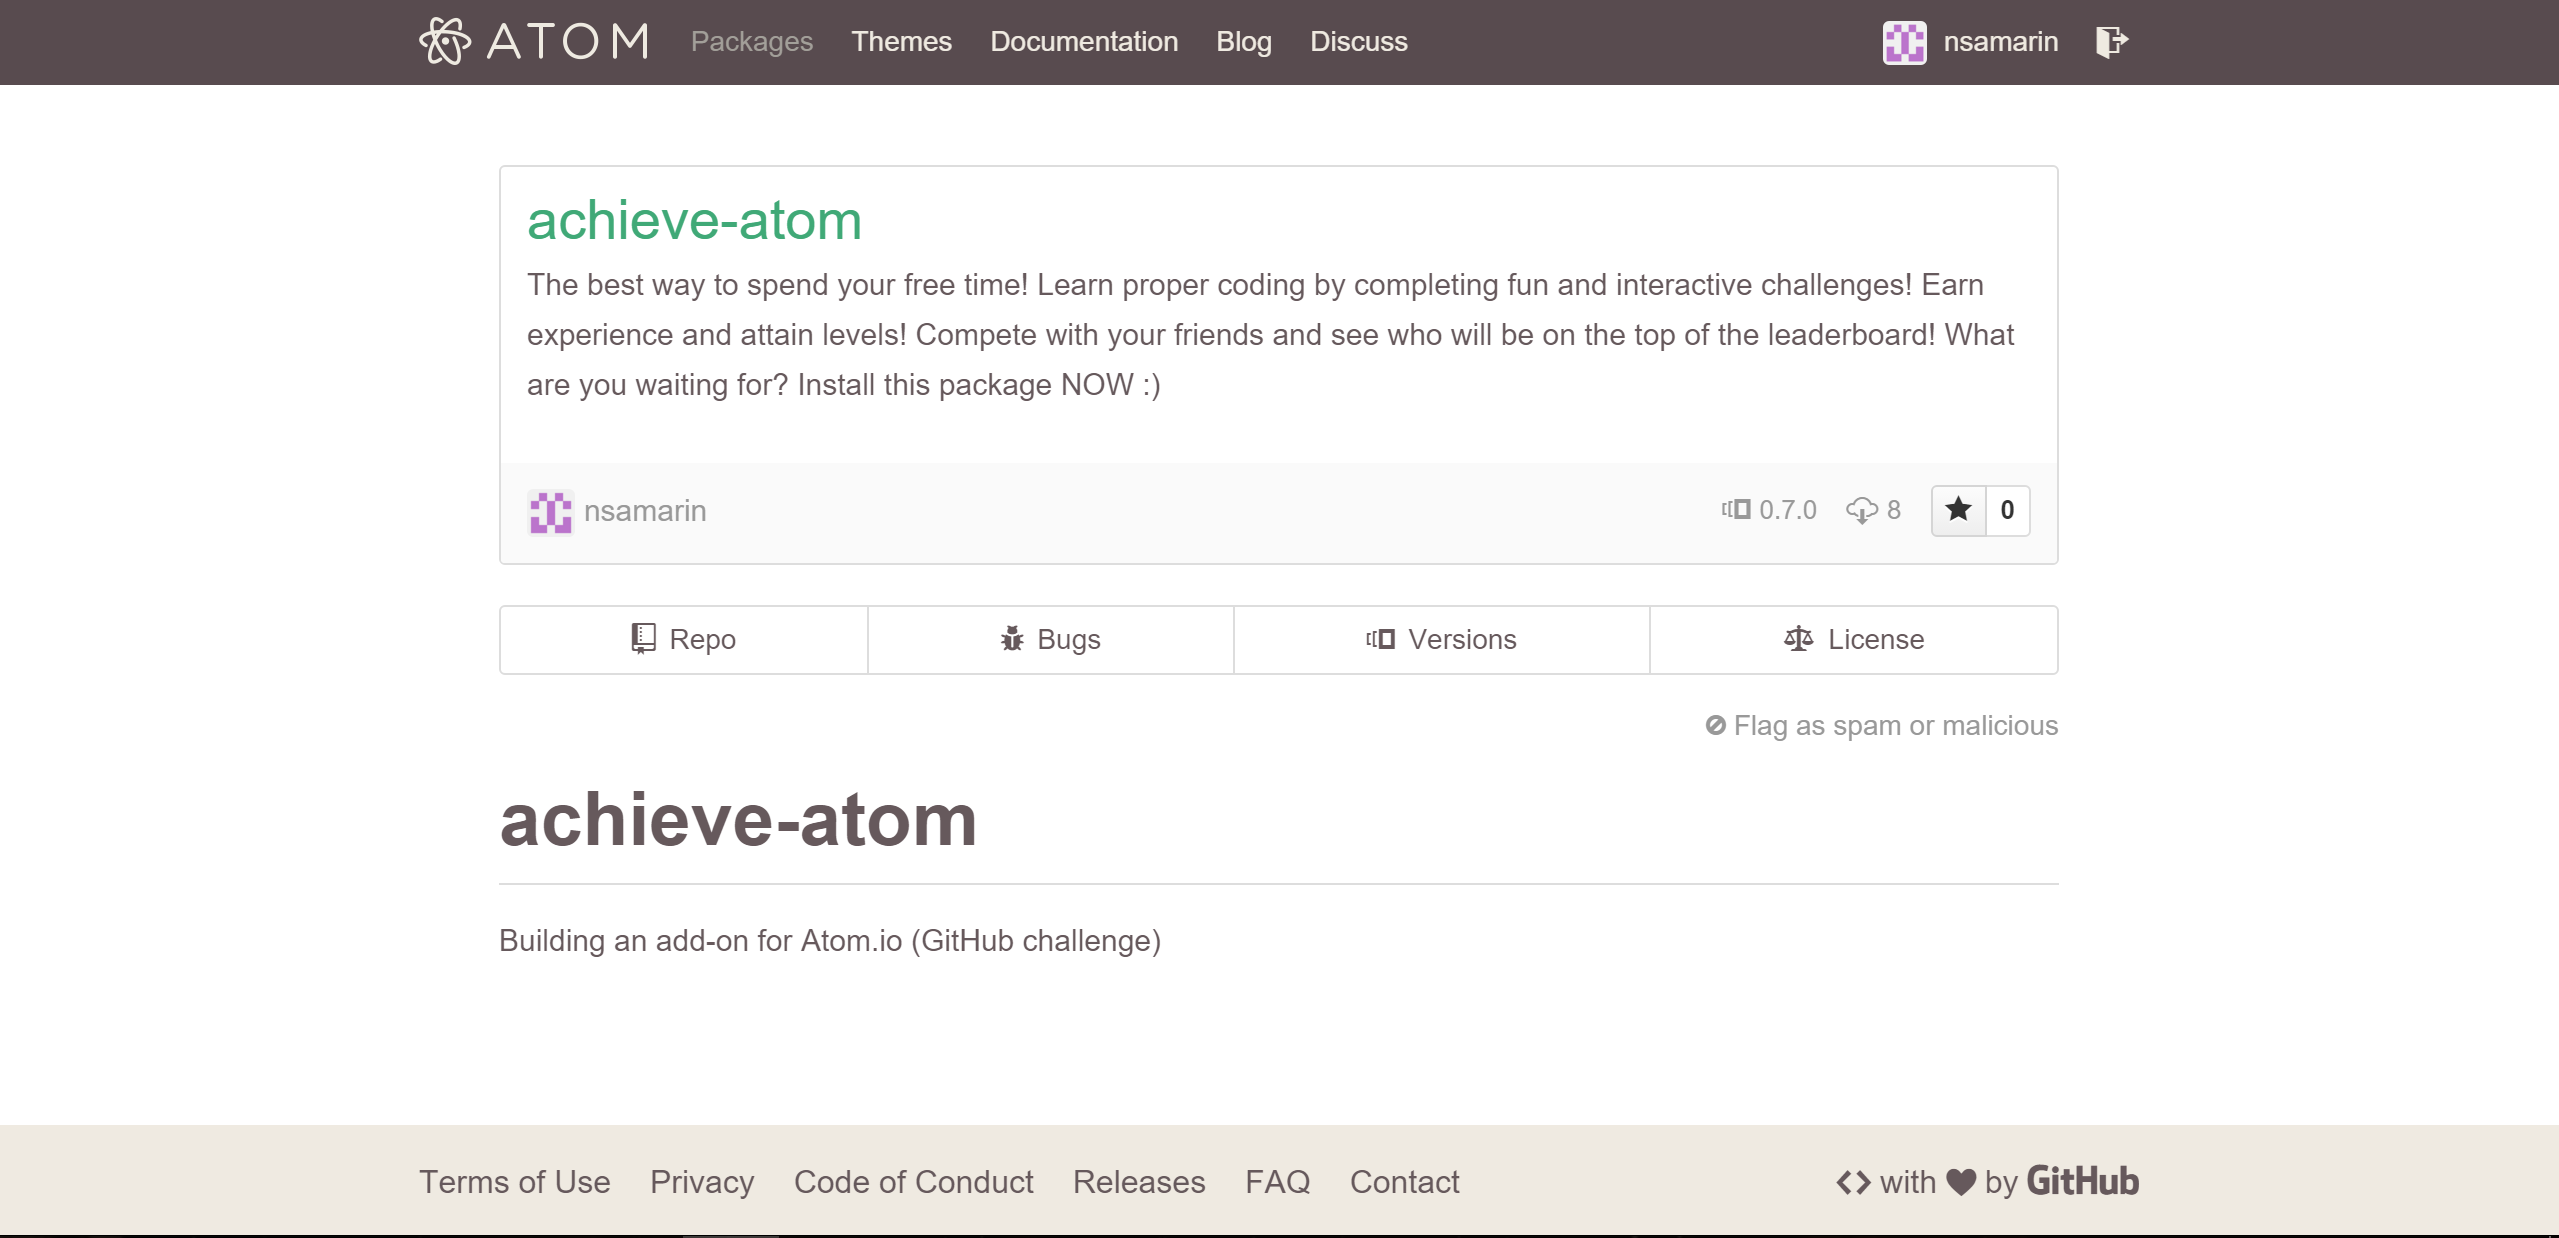Open Documentation menu item
This screenshot has height=1238, width=2559.
(1083, 41)
